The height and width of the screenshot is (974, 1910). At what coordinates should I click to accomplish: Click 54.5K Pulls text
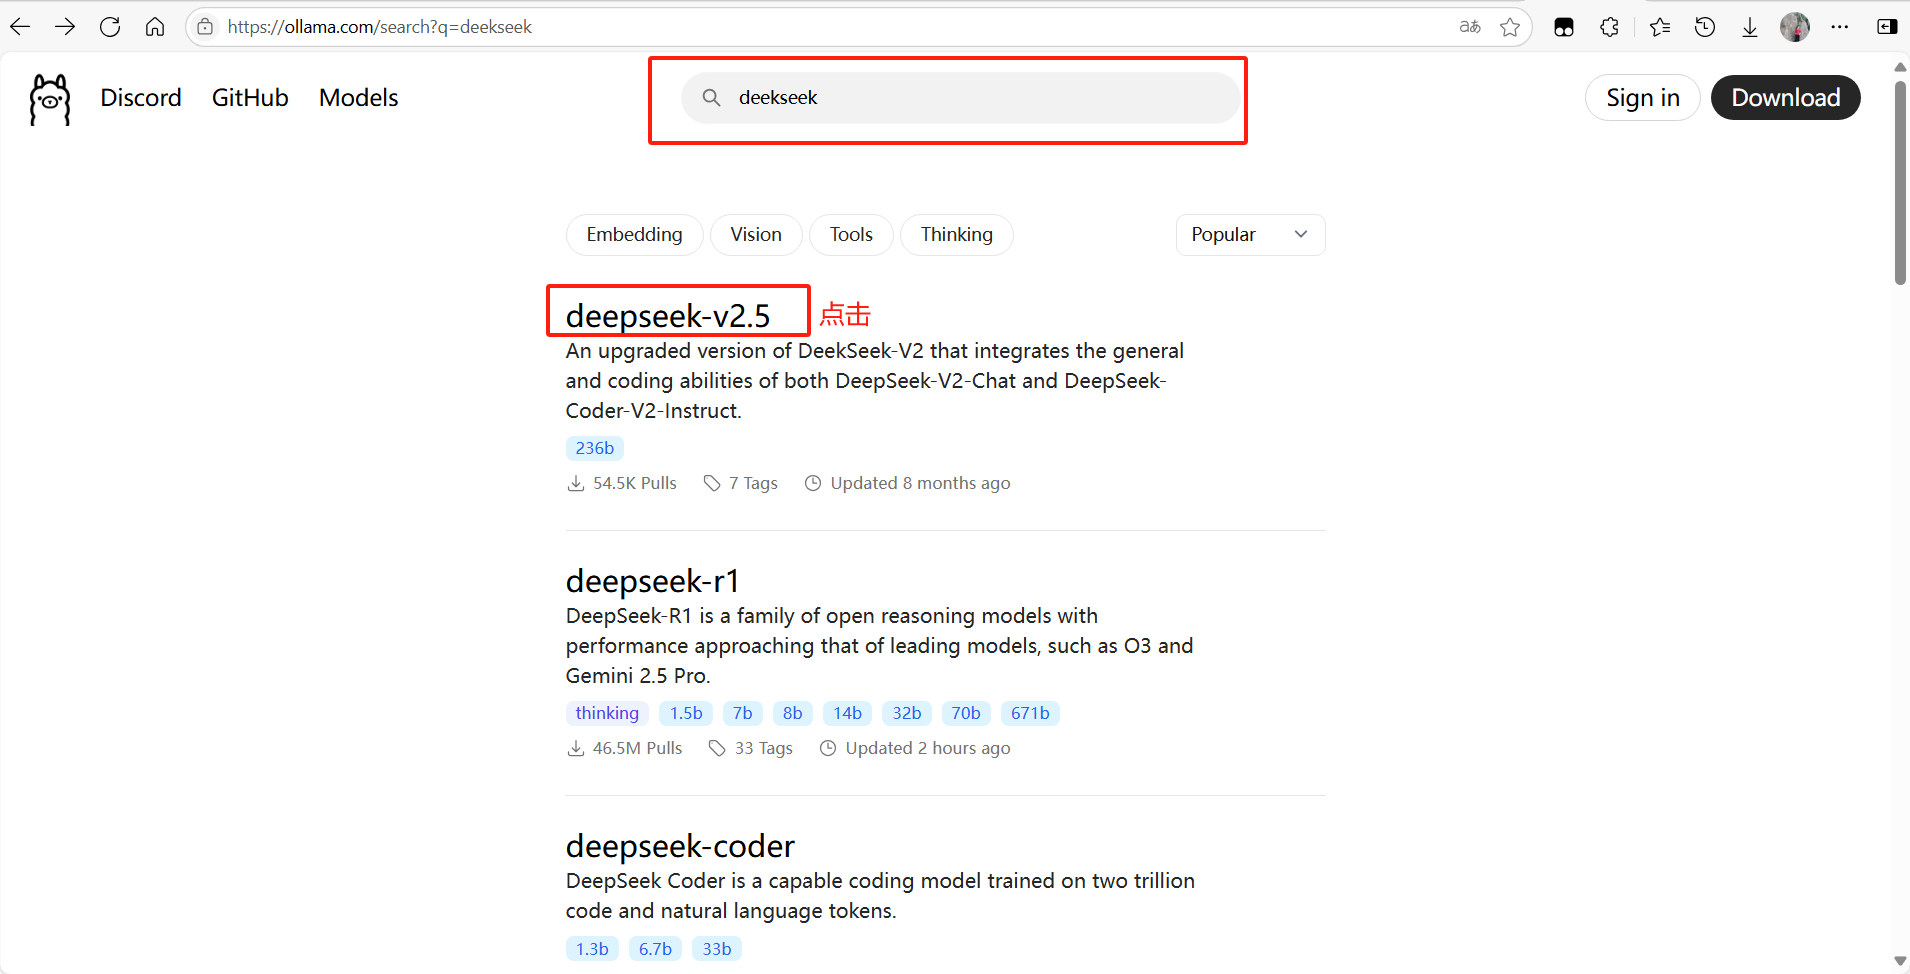(635, 483)
